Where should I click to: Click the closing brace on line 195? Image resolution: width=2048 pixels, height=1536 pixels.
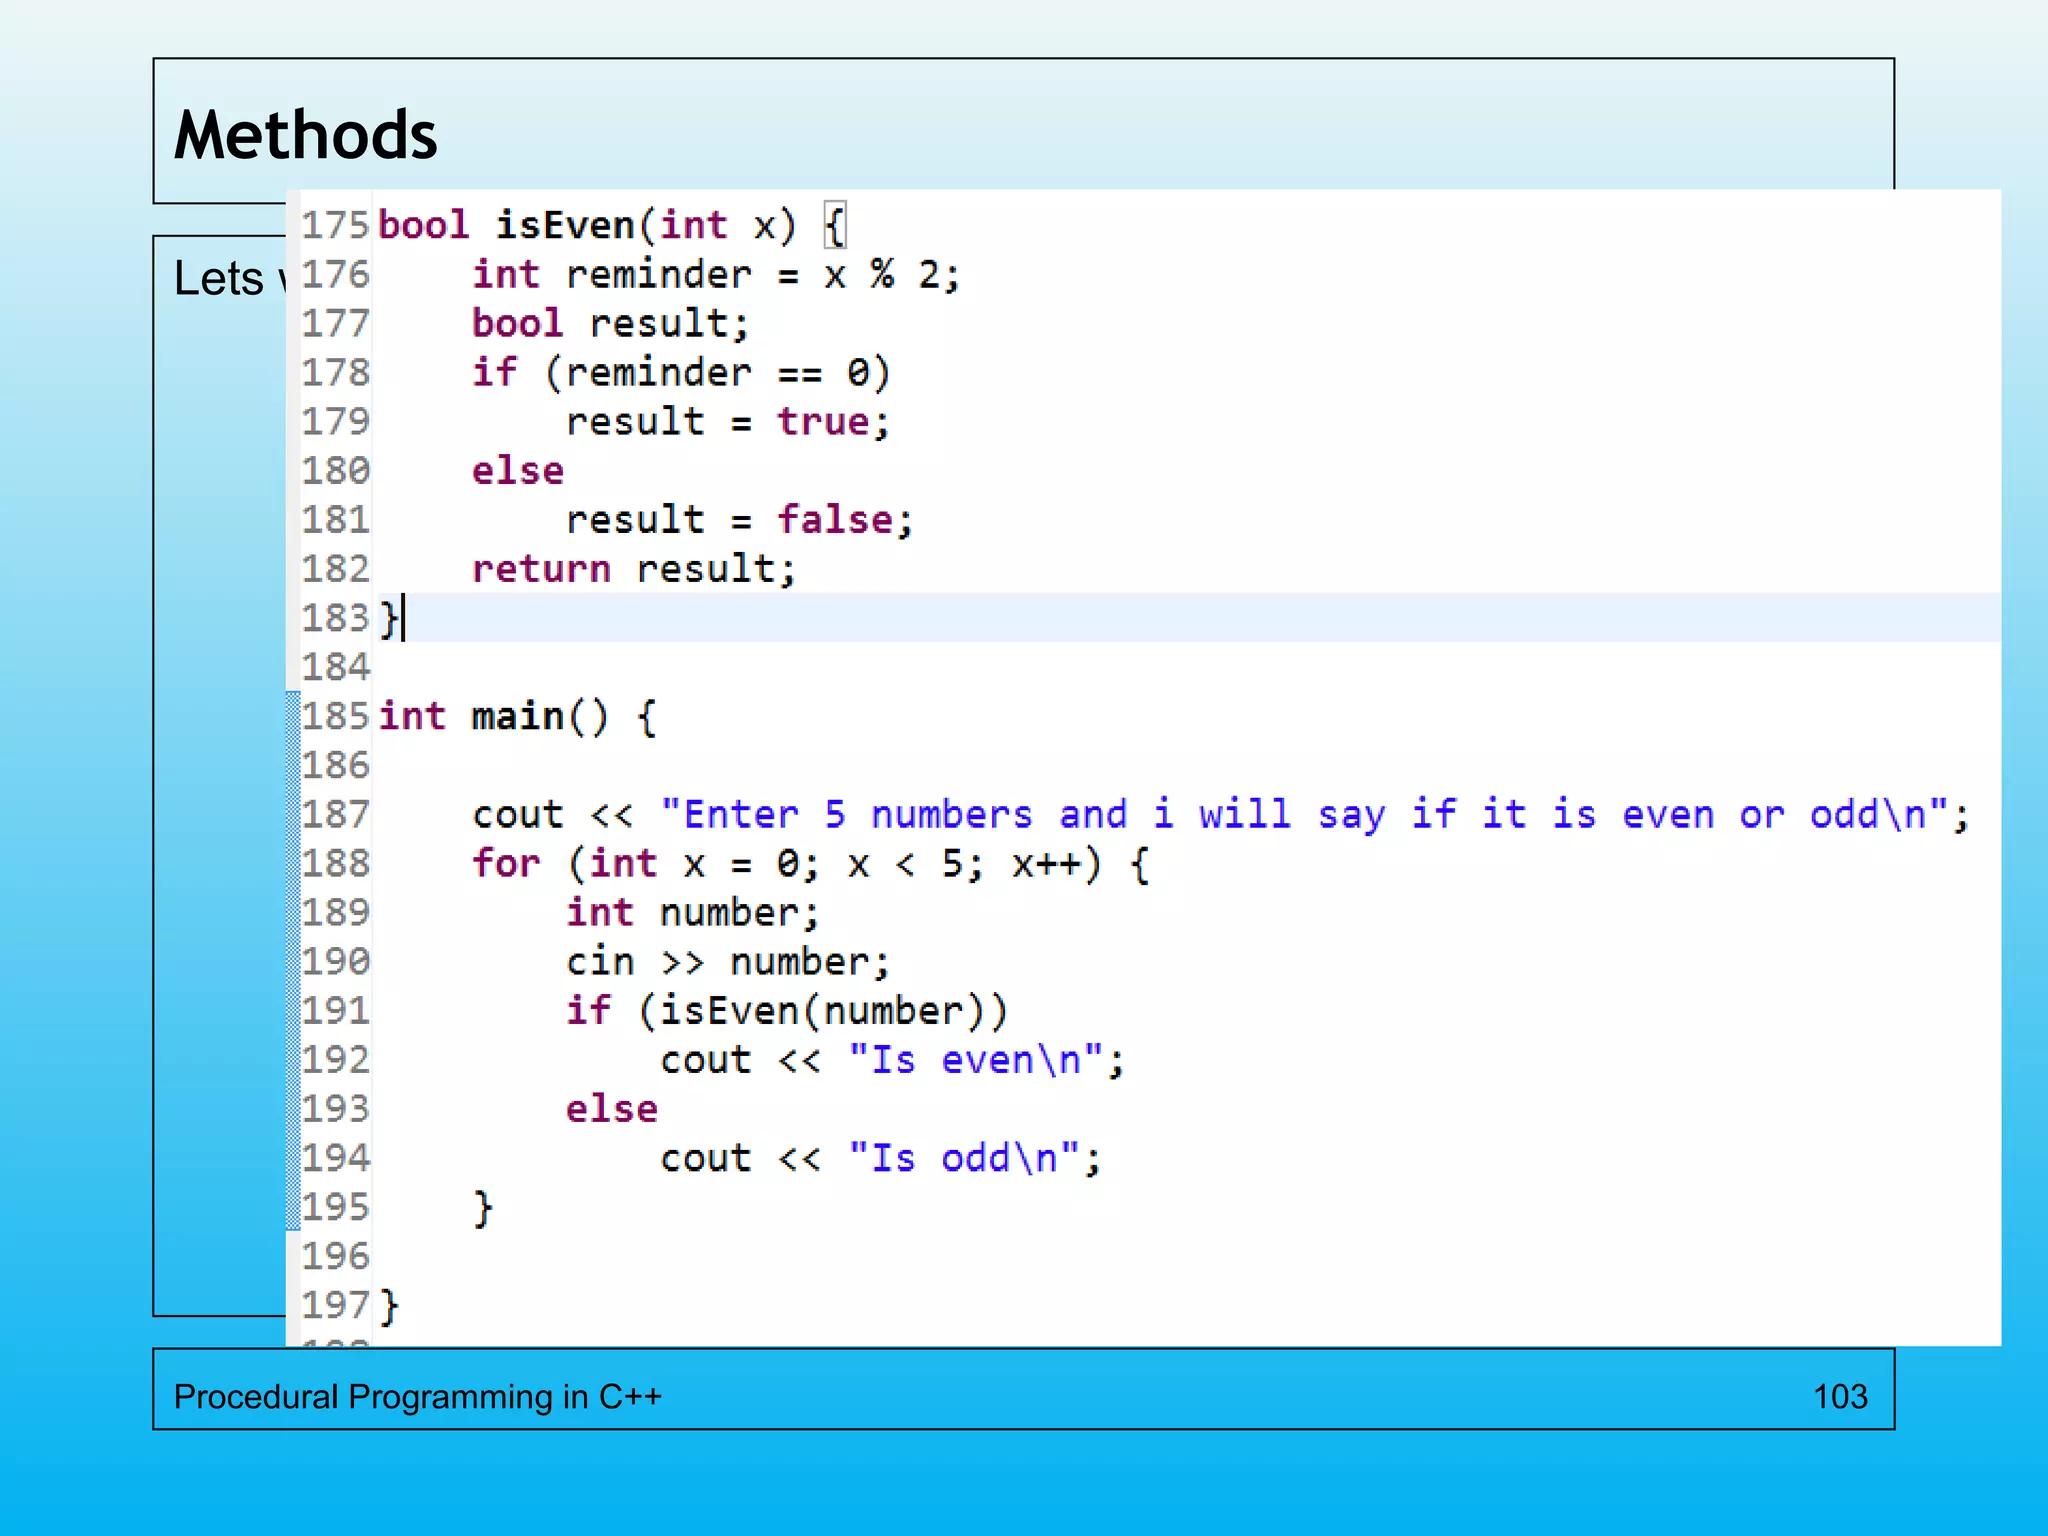[483, 1207]
